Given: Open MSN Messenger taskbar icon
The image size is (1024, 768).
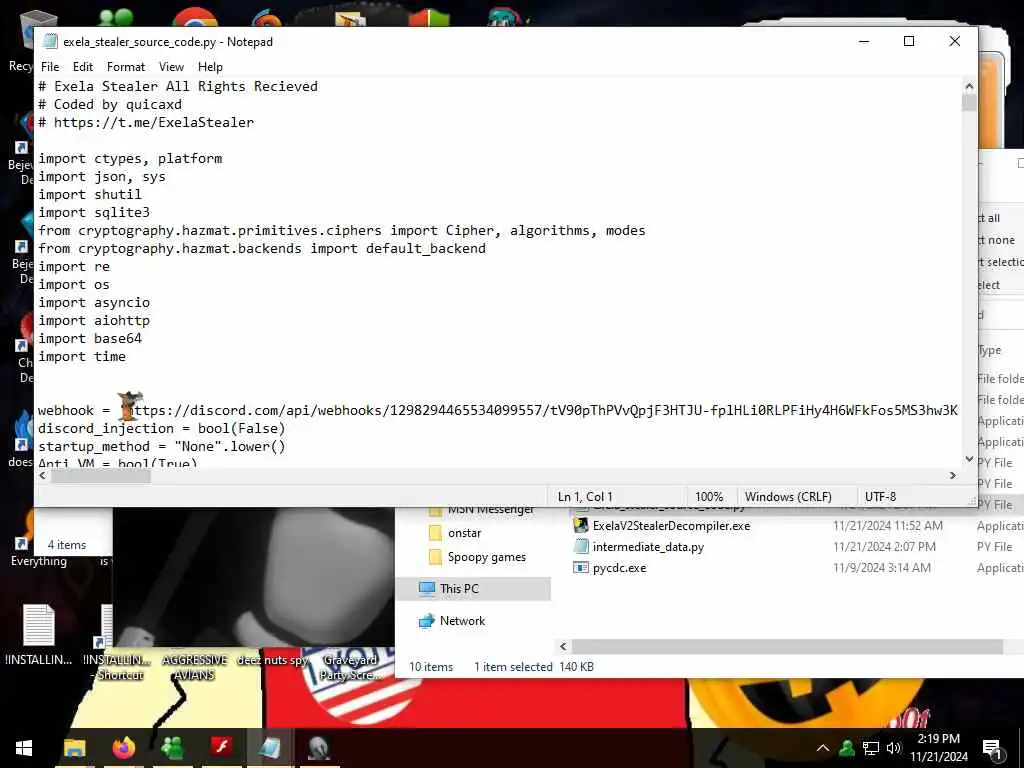Looking at the screenshot, I should coord(172,748).
